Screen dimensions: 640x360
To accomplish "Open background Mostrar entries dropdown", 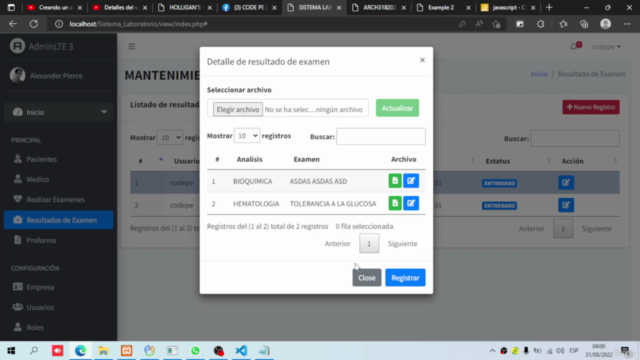I will click(170, 138).
